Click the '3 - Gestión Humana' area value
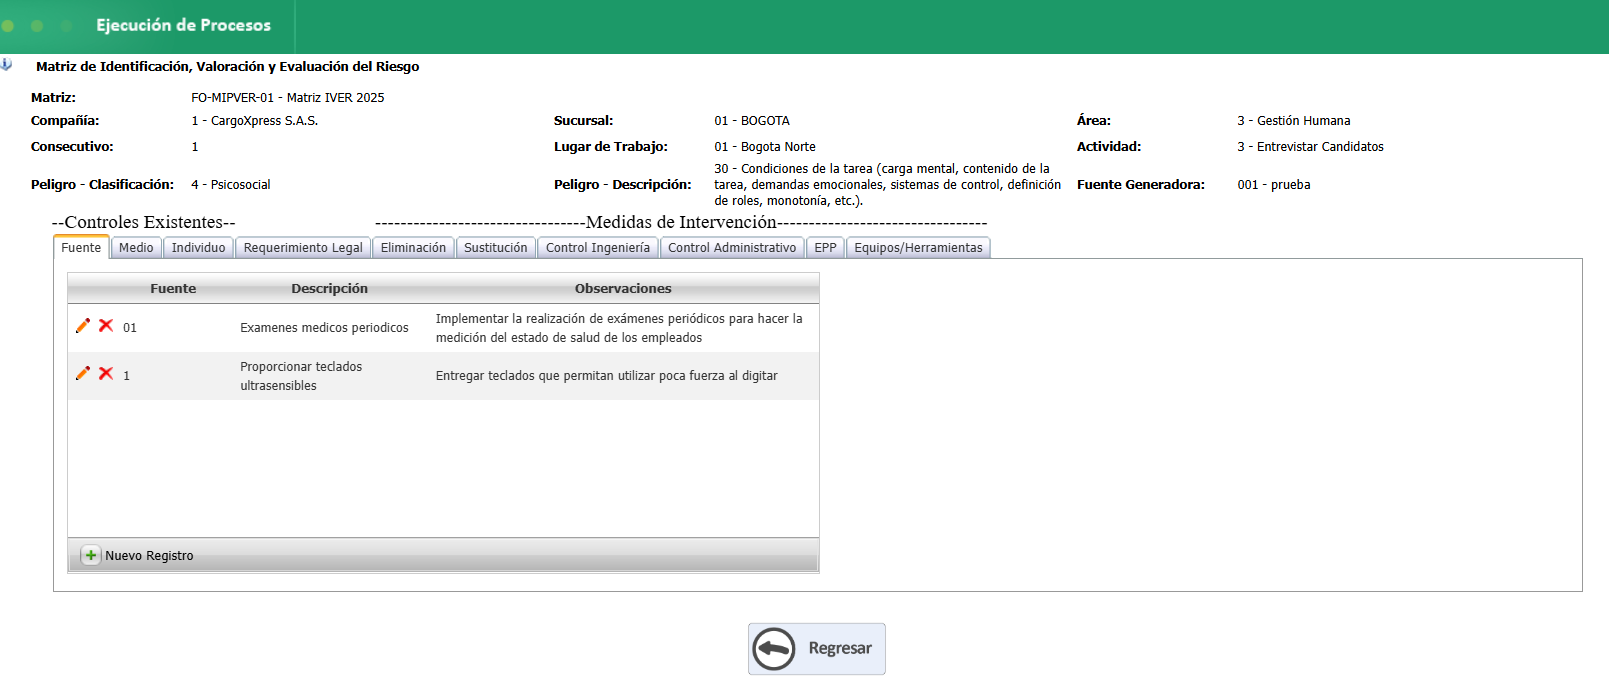Screen dimensions: 1609x685 tap(1294, 121)
